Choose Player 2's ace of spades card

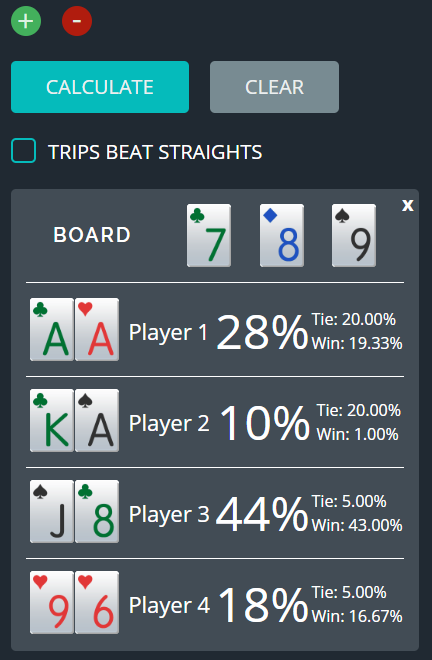tap(97, 420)
